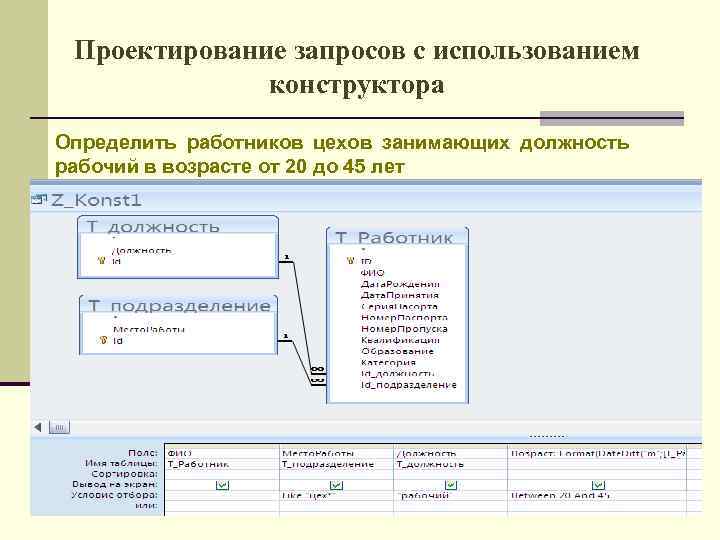Click the Должность cell in the Поле row
Image resolution: width=720 pixels, height=540 pixels.
click(x=451, y=453)
